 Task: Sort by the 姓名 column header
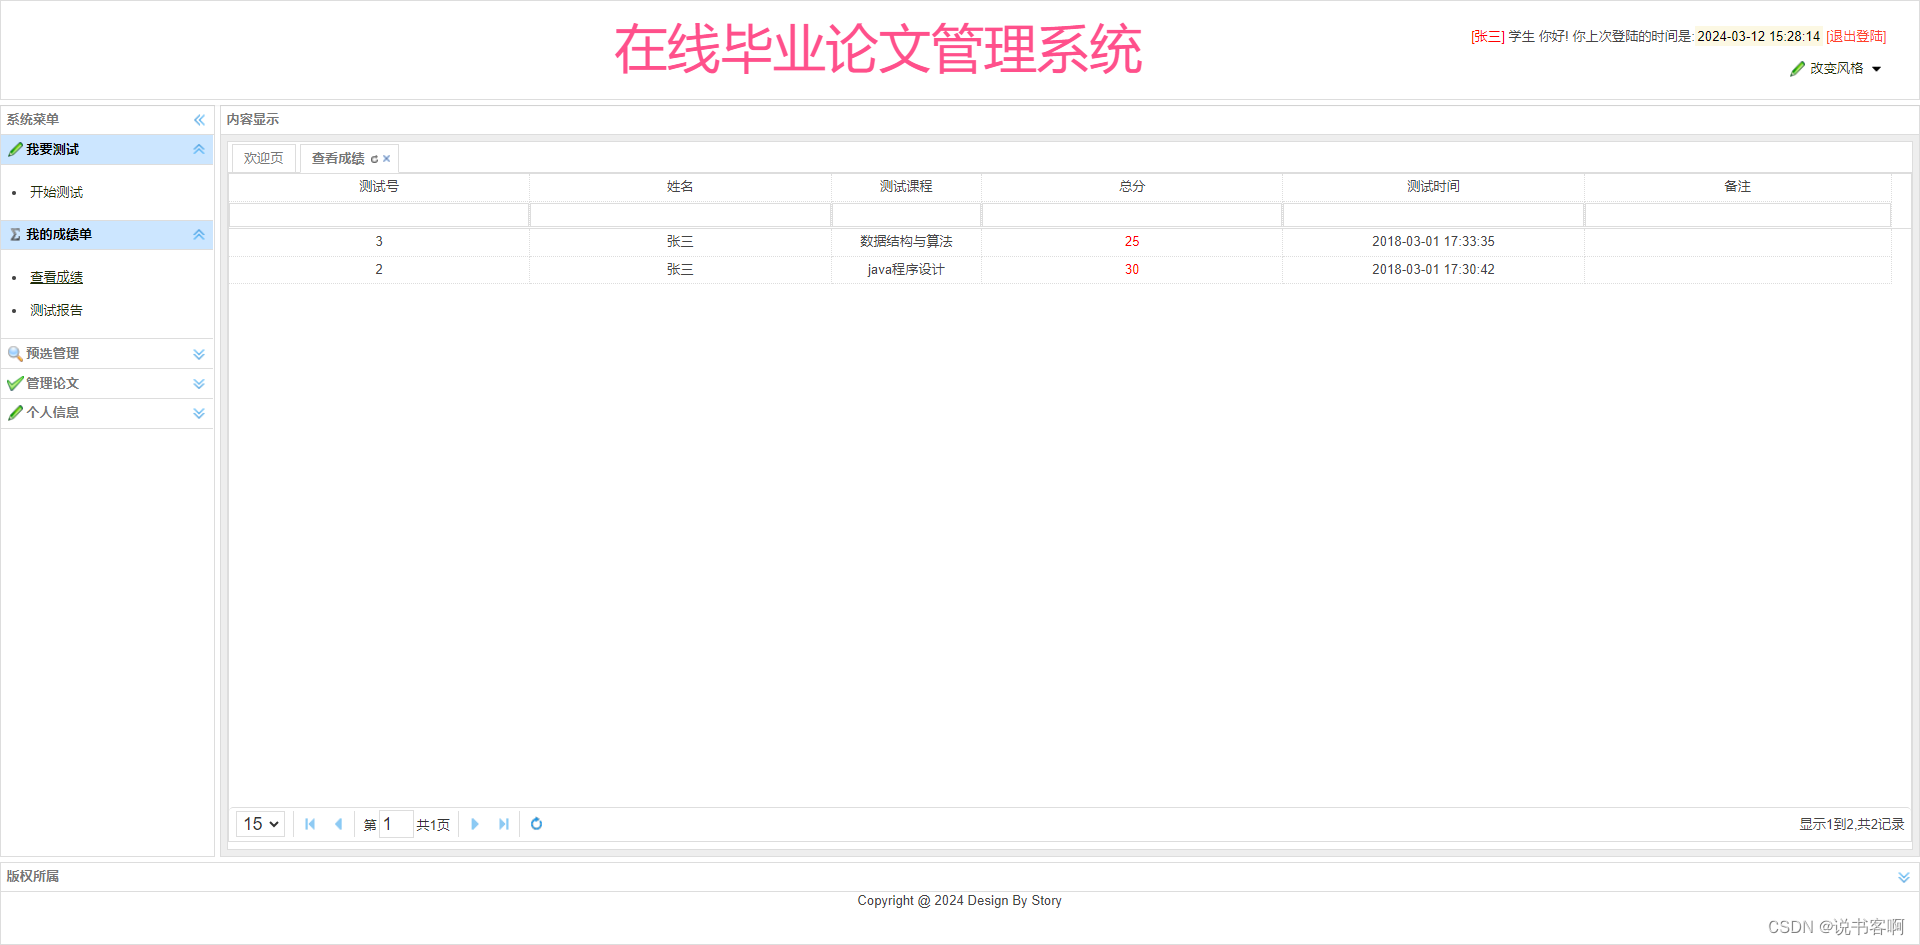[680, 187]
